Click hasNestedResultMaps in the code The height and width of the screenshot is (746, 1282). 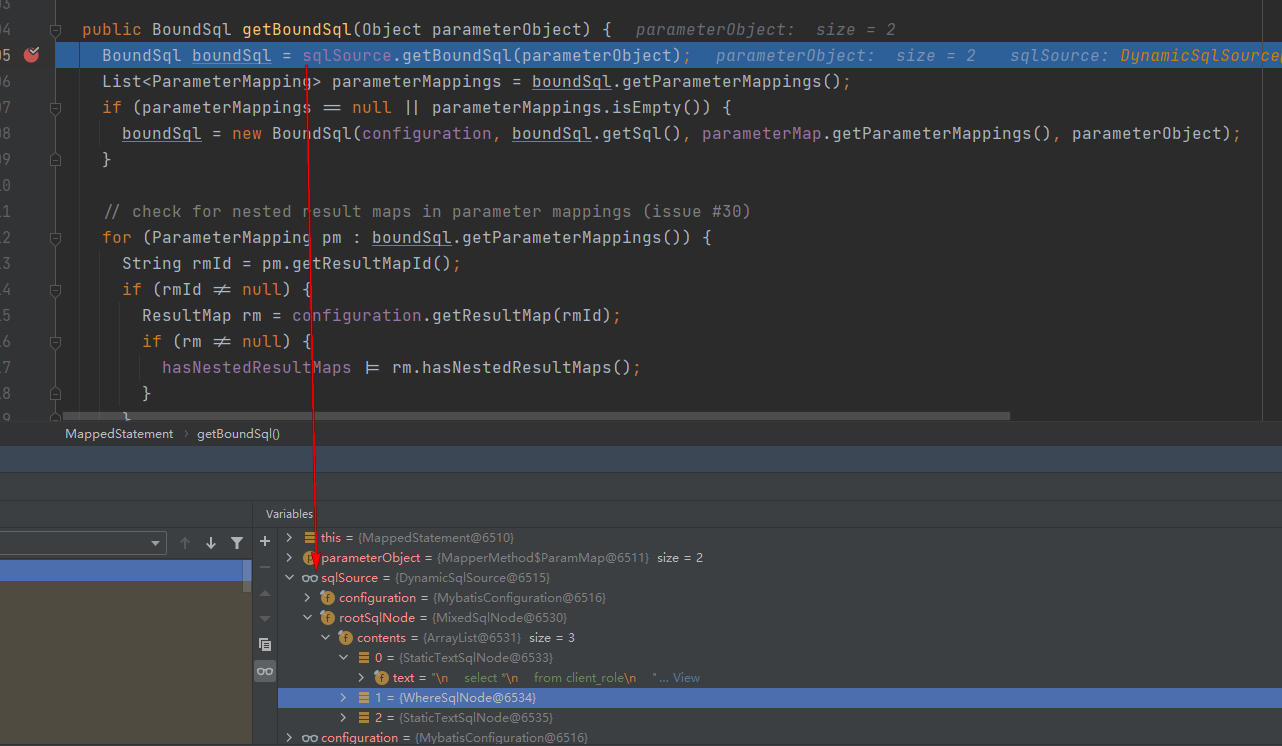tap(257, 368)
